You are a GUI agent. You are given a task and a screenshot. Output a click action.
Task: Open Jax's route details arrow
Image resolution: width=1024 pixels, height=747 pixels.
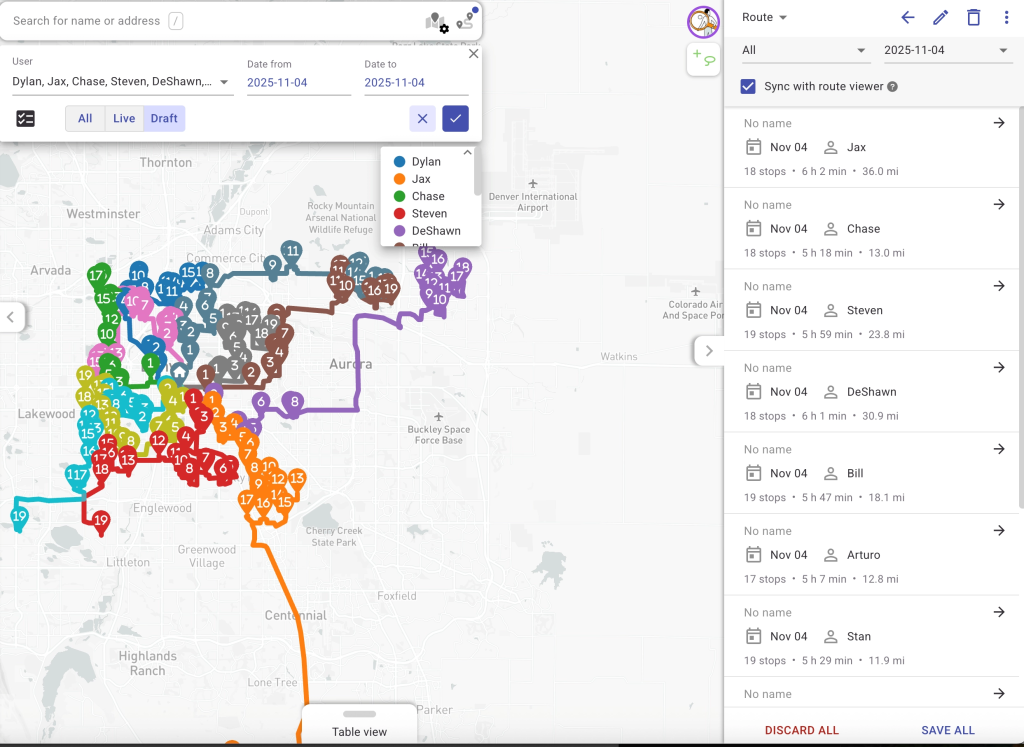coord(998,123)
